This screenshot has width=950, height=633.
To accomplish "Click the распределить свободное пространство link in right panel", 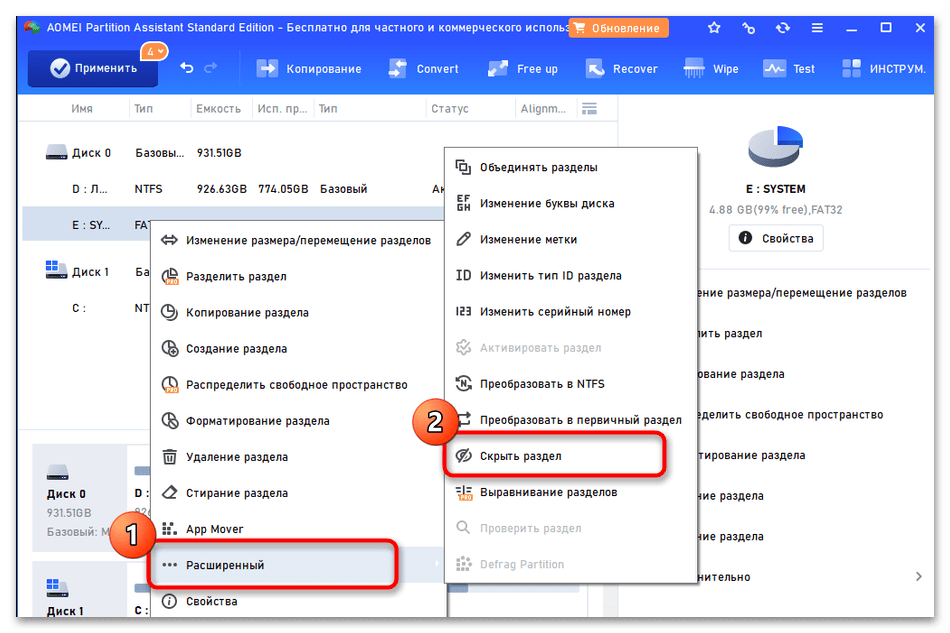I will pos(791,415).
